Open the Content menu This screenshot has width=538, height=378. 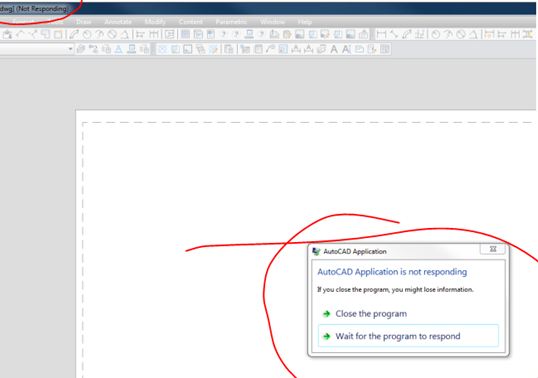click(190, 22)
